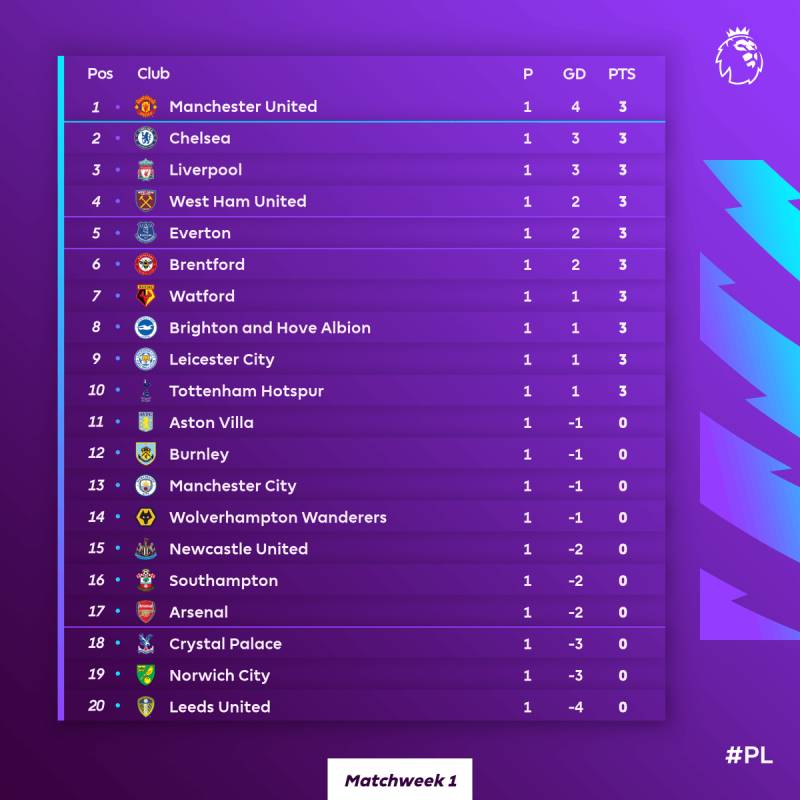Select the Arsenal crest icon

pyautogui.click(x=146, y=612)
